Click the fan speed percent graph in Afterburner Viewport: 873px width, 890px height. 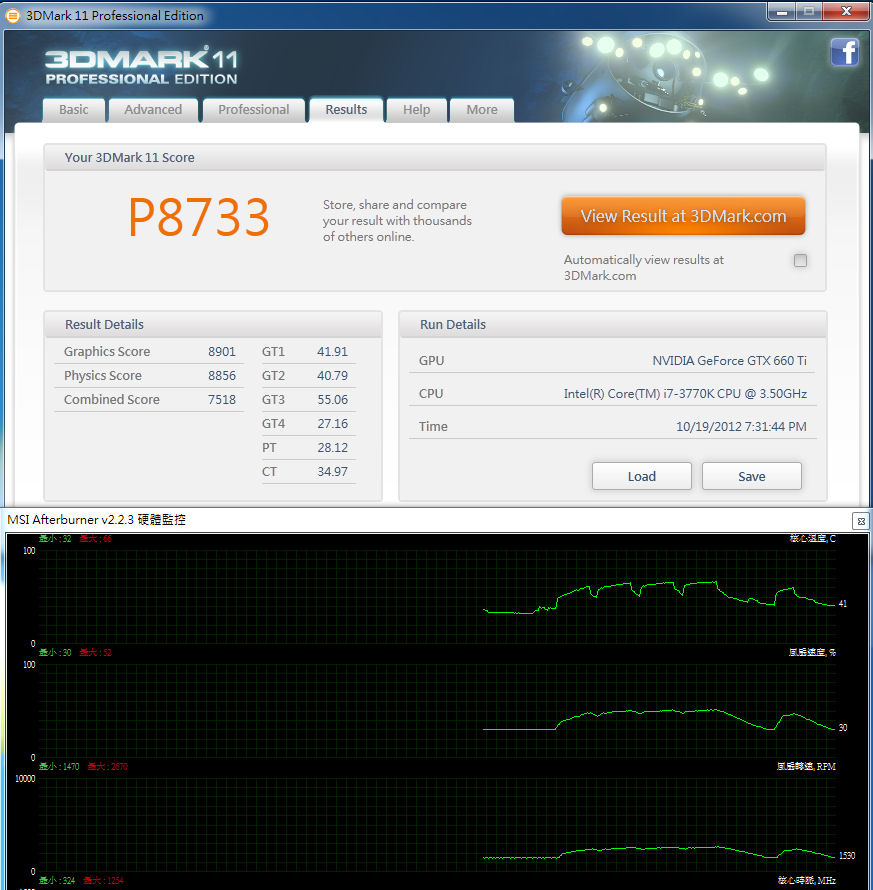pos(437,711)
